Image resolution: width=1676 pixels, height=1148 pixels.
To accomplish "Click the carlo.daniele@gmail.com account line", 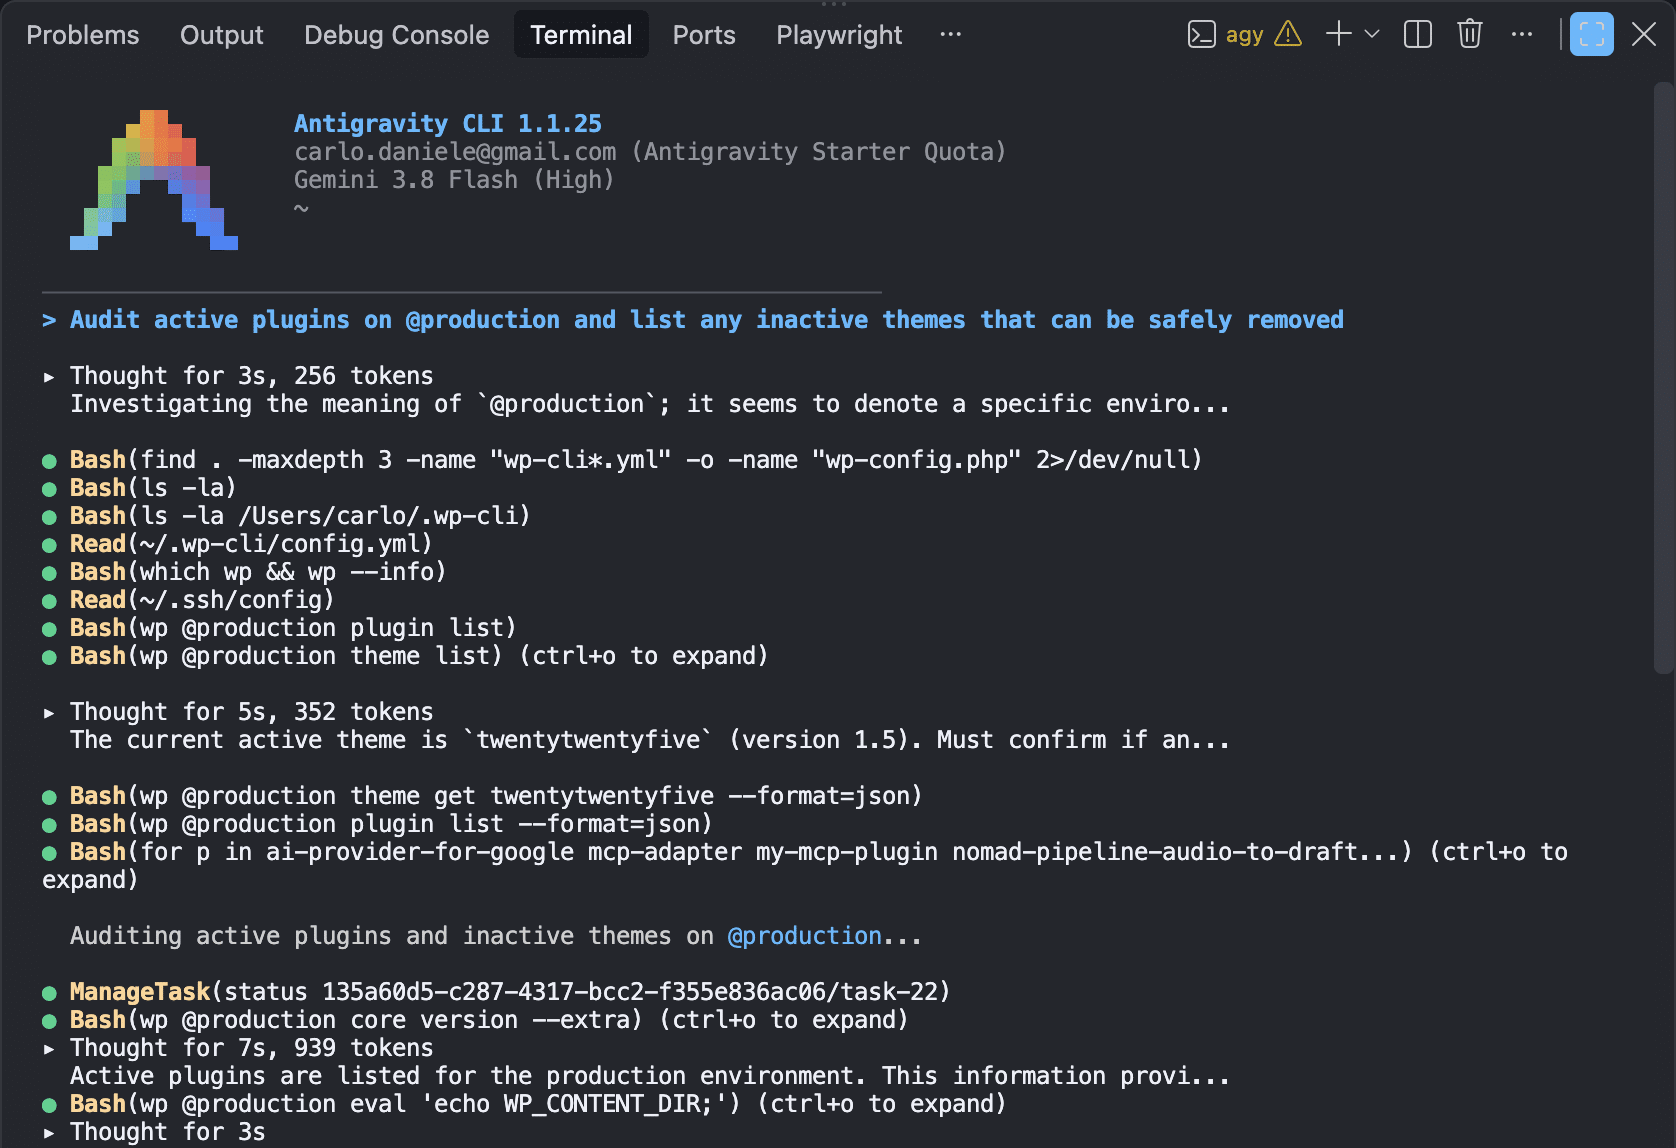I will point(650,152).
